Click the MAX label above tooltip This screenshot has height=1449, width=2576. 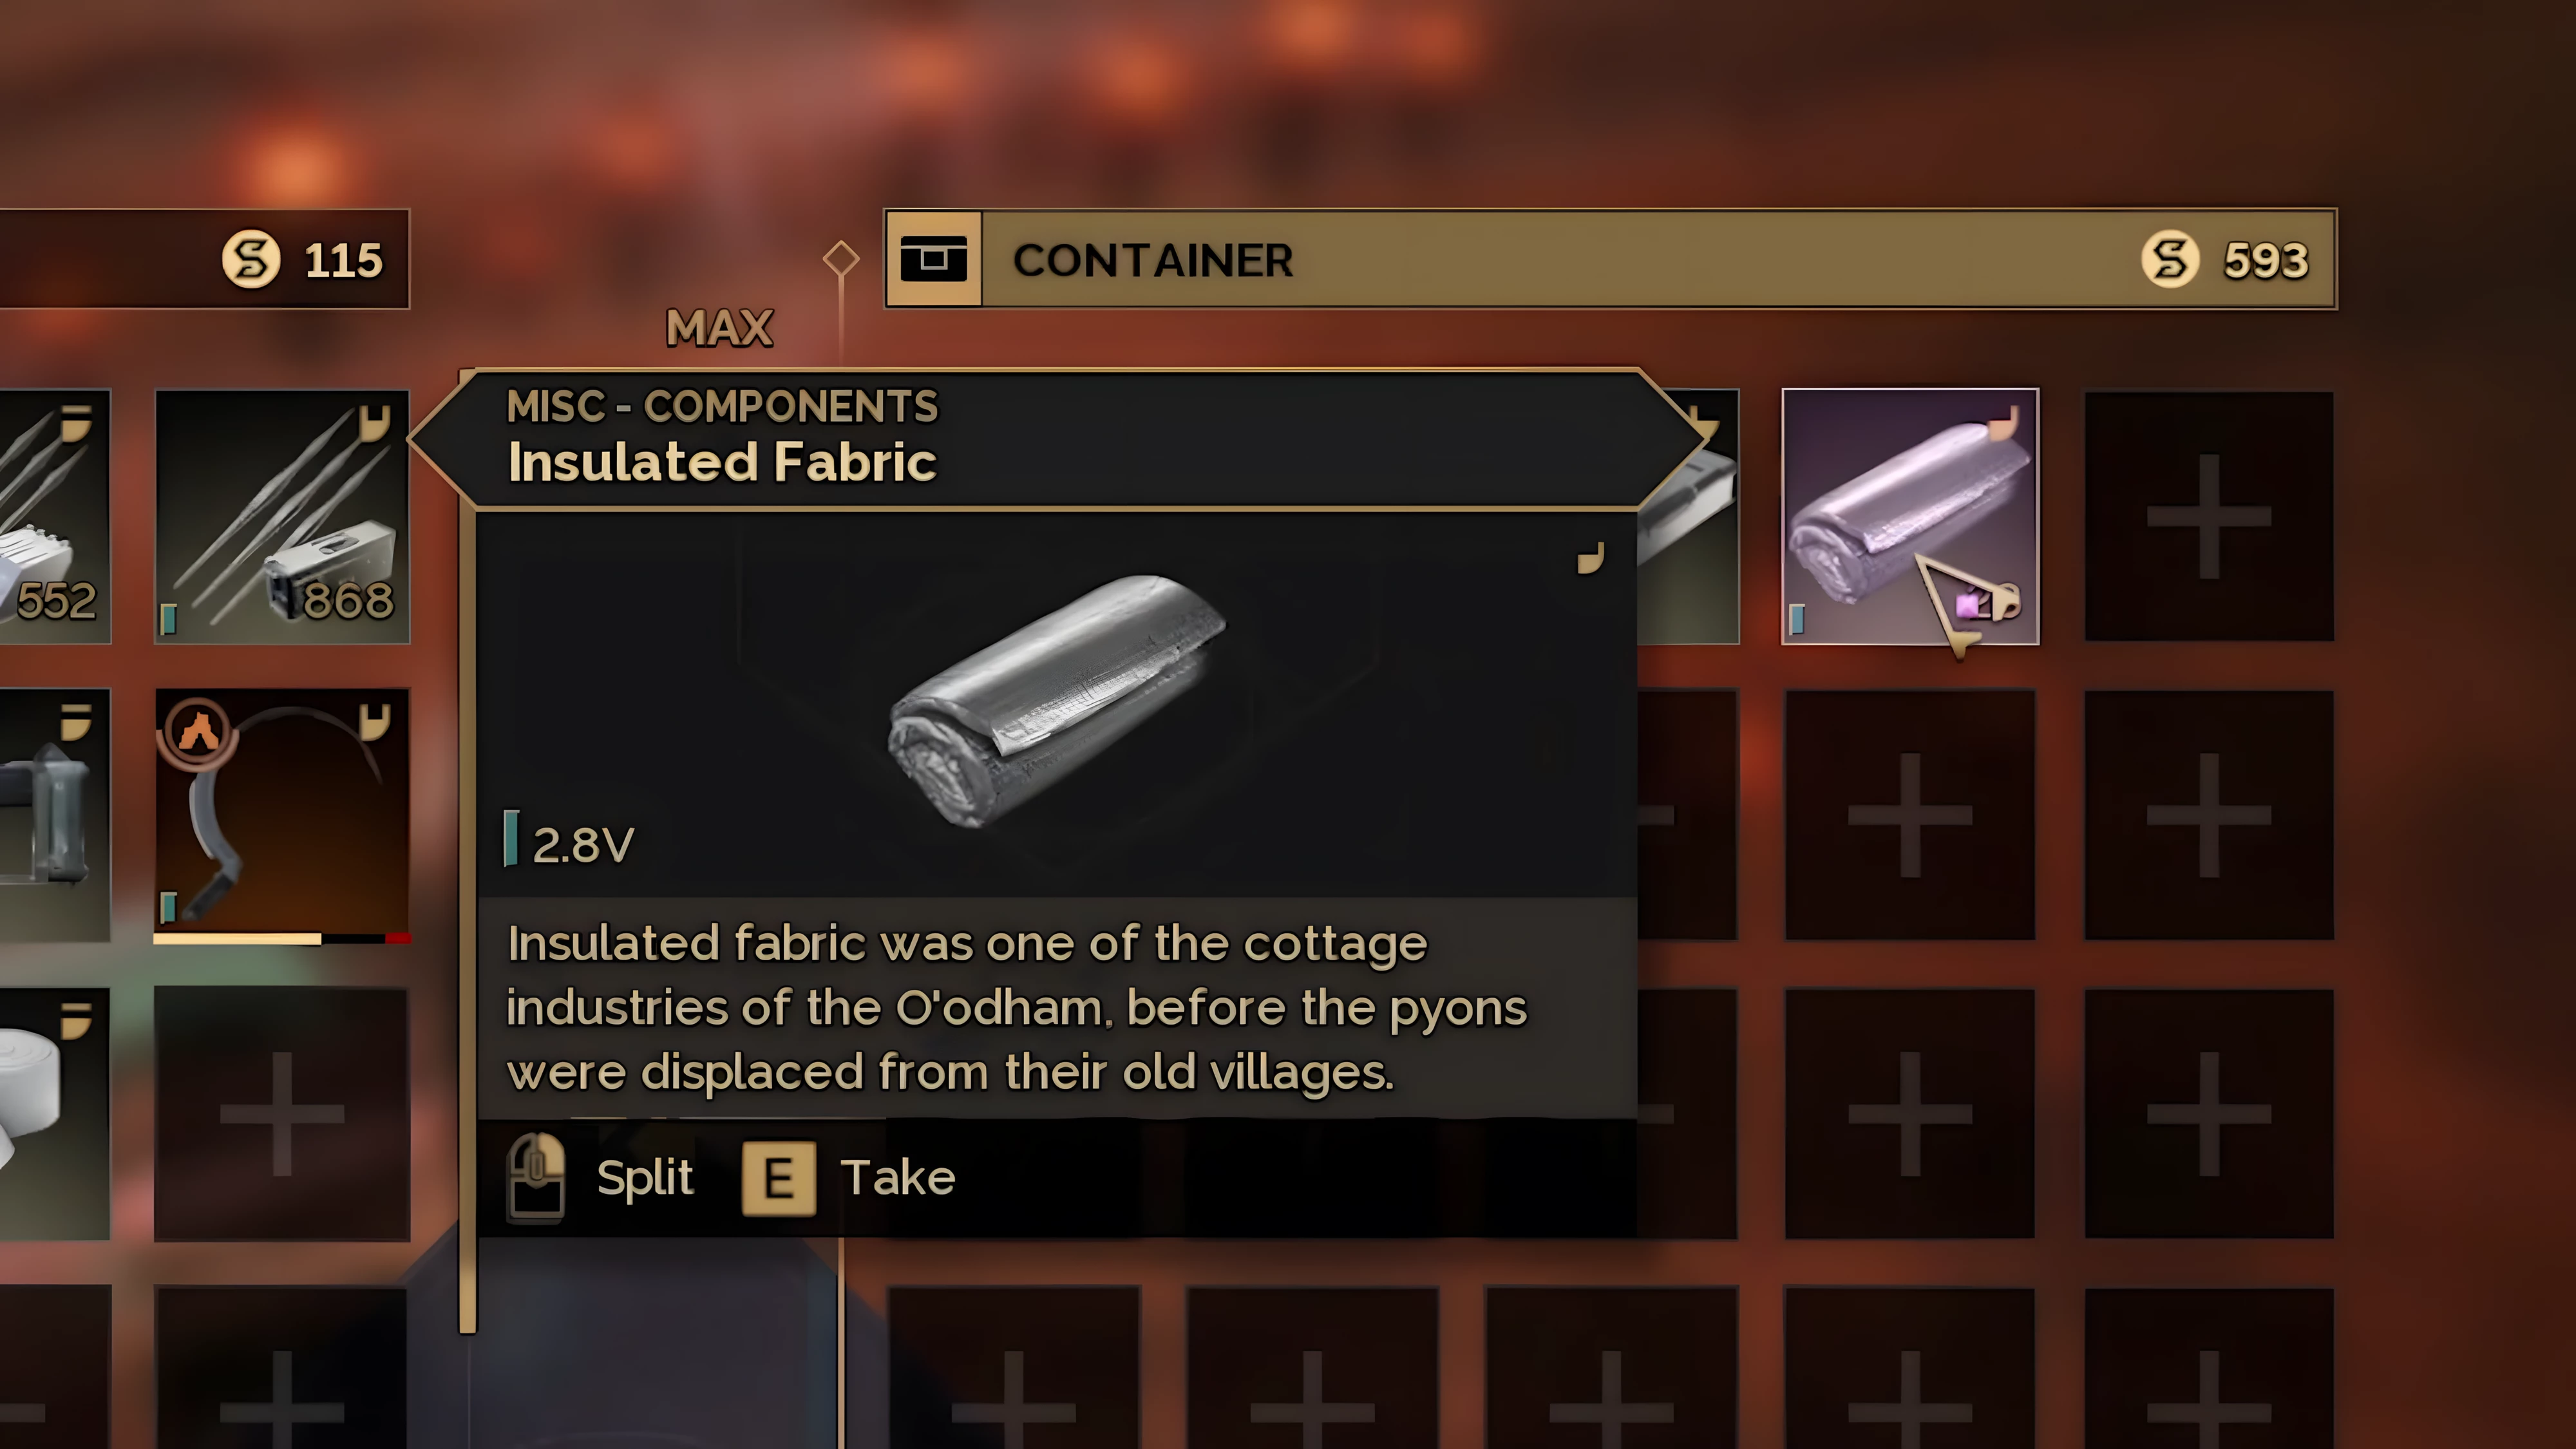pos(720,328)
